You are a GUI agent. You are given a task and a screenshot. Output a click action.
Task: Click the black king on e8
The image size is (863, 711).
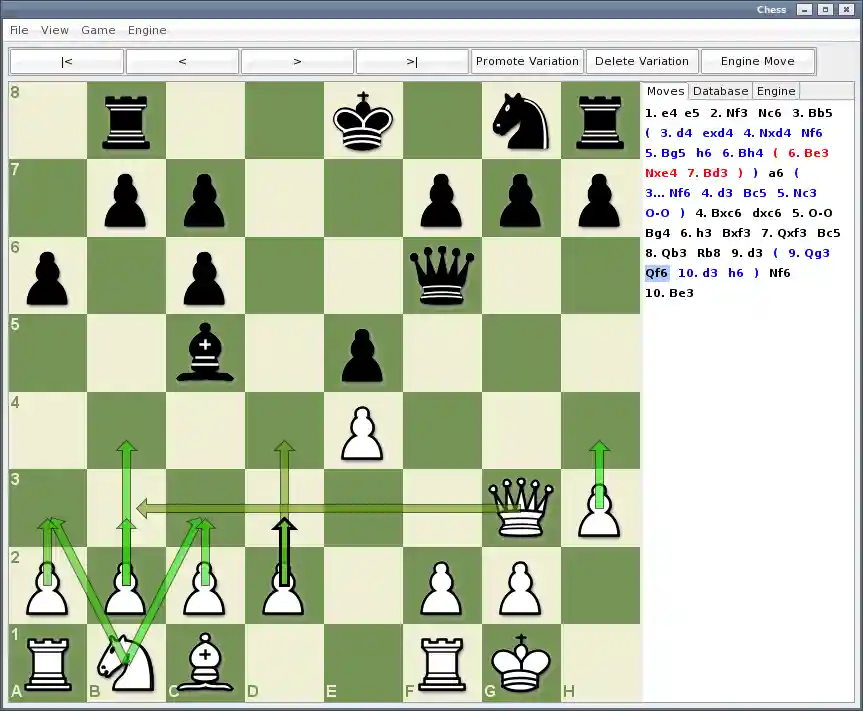pyautogui.click(x=362, y=122)
